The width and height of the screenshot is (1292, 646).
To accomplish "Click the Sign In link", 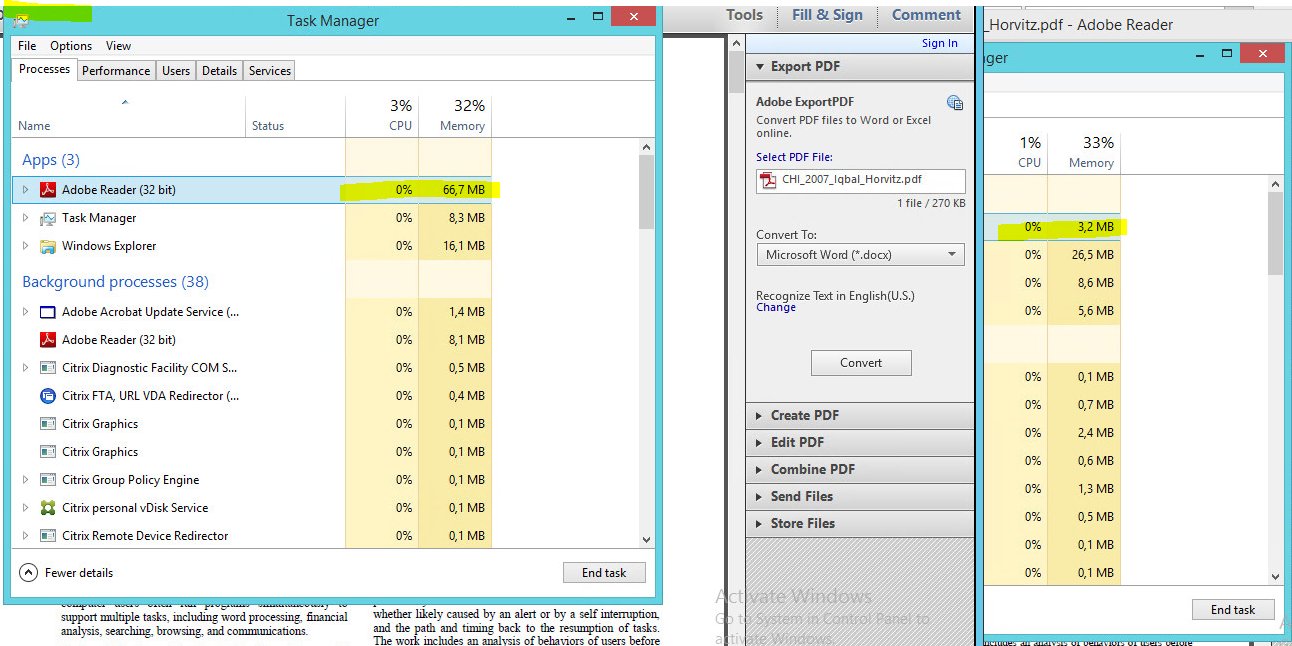I will (940, 43).
